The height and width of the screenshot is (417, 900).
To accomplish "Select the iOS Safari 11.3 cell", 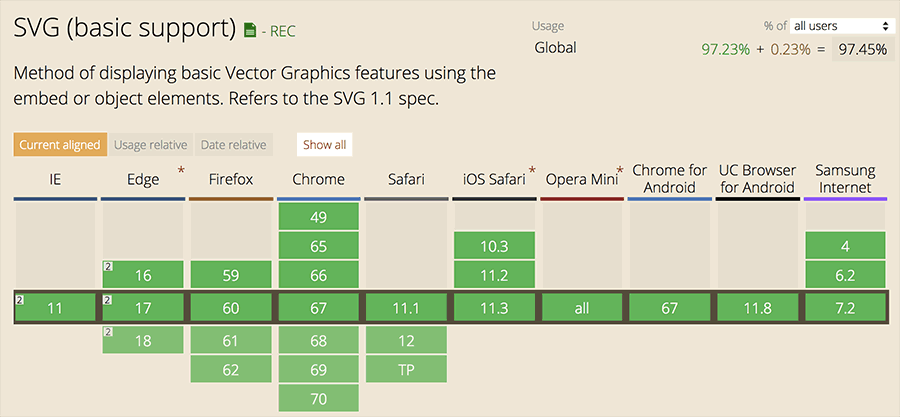I will click(x=494, y=308).
